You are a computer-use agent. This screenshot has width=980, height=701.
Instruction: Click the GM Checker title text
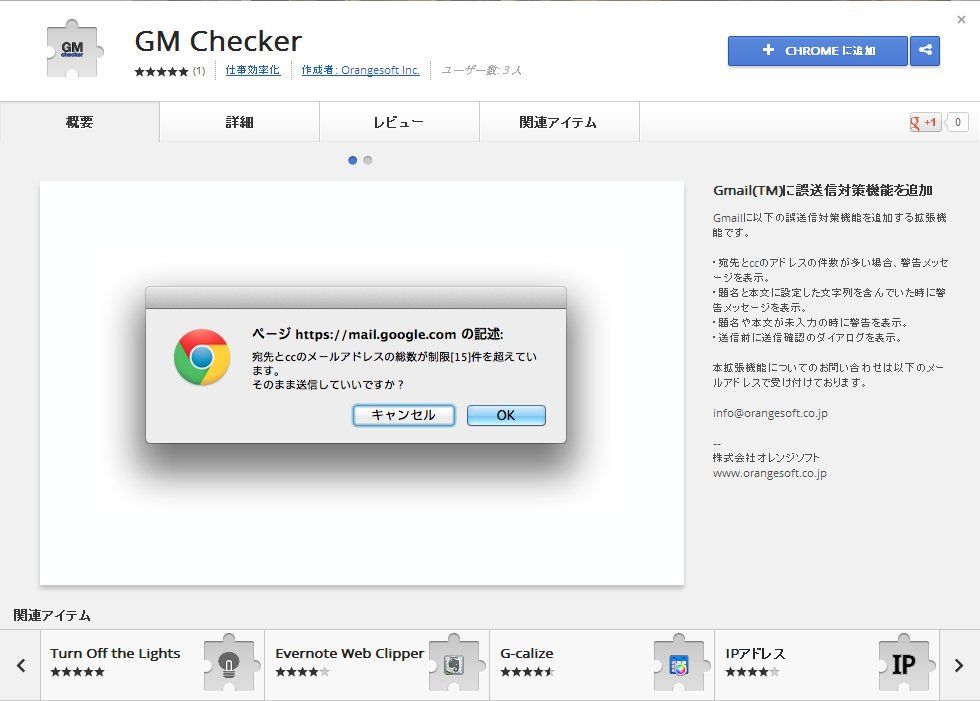pyautogui.click(x=218, y=41)
